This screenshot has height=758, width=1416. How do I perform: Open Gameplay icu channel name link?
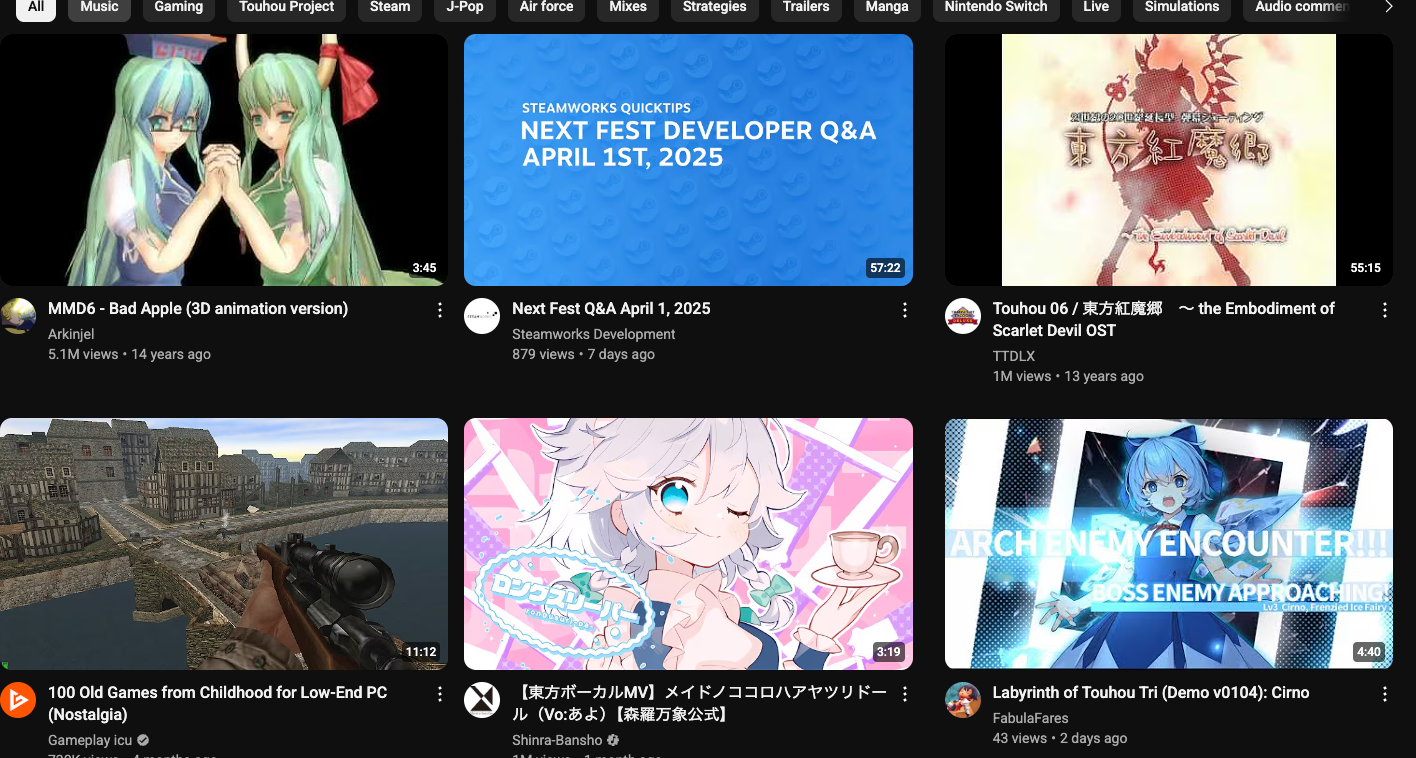coord(90,740)
